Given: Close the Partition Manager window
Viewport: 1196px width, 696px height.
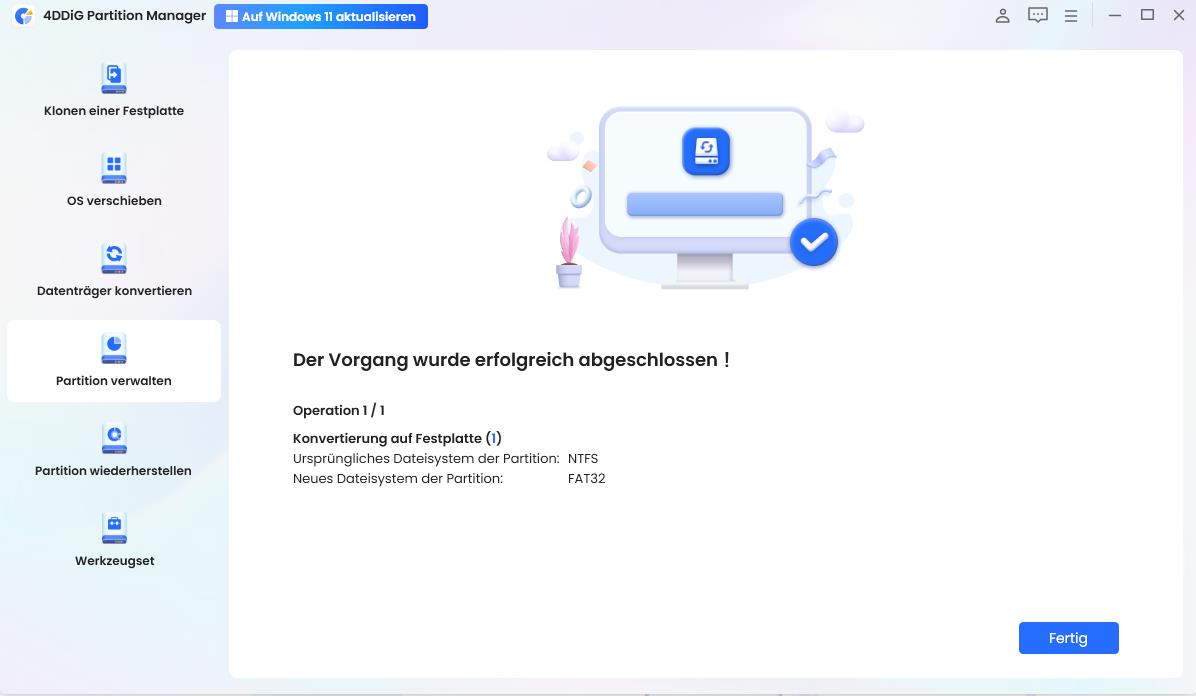Looking at the screenshot, I should [1178, 15].
